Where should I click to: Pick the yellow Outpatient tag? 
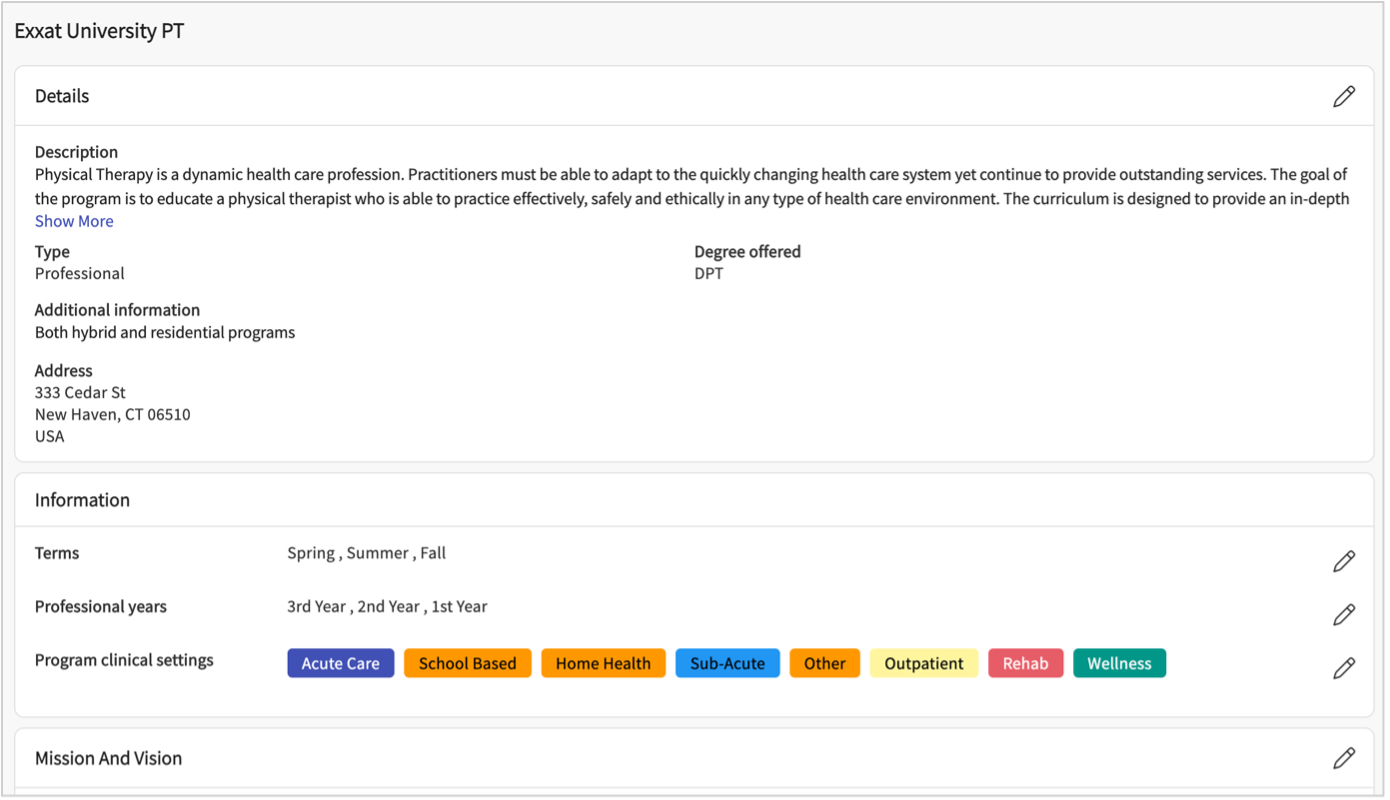(923, 663)
